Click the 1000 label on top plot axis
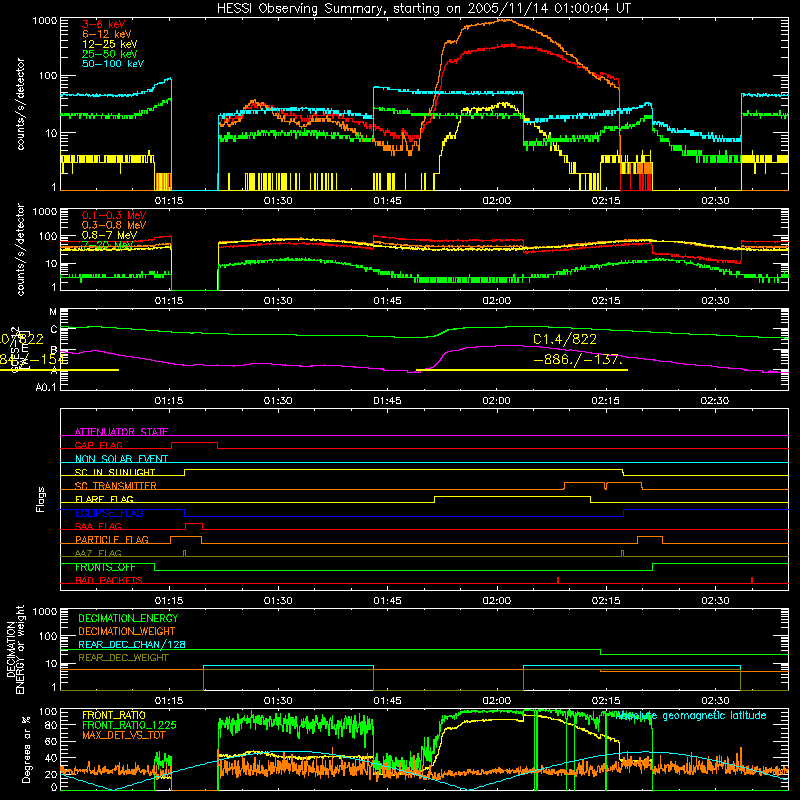 (x=44, y=21)
